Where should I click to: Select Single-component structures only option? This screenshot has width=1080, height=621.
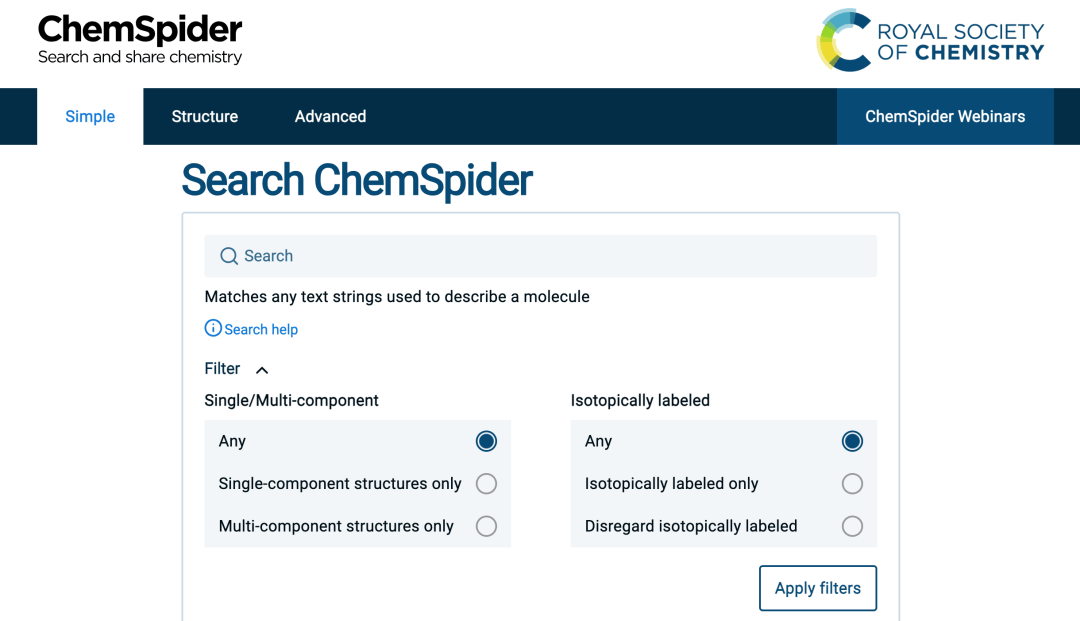tap(486, 484)
